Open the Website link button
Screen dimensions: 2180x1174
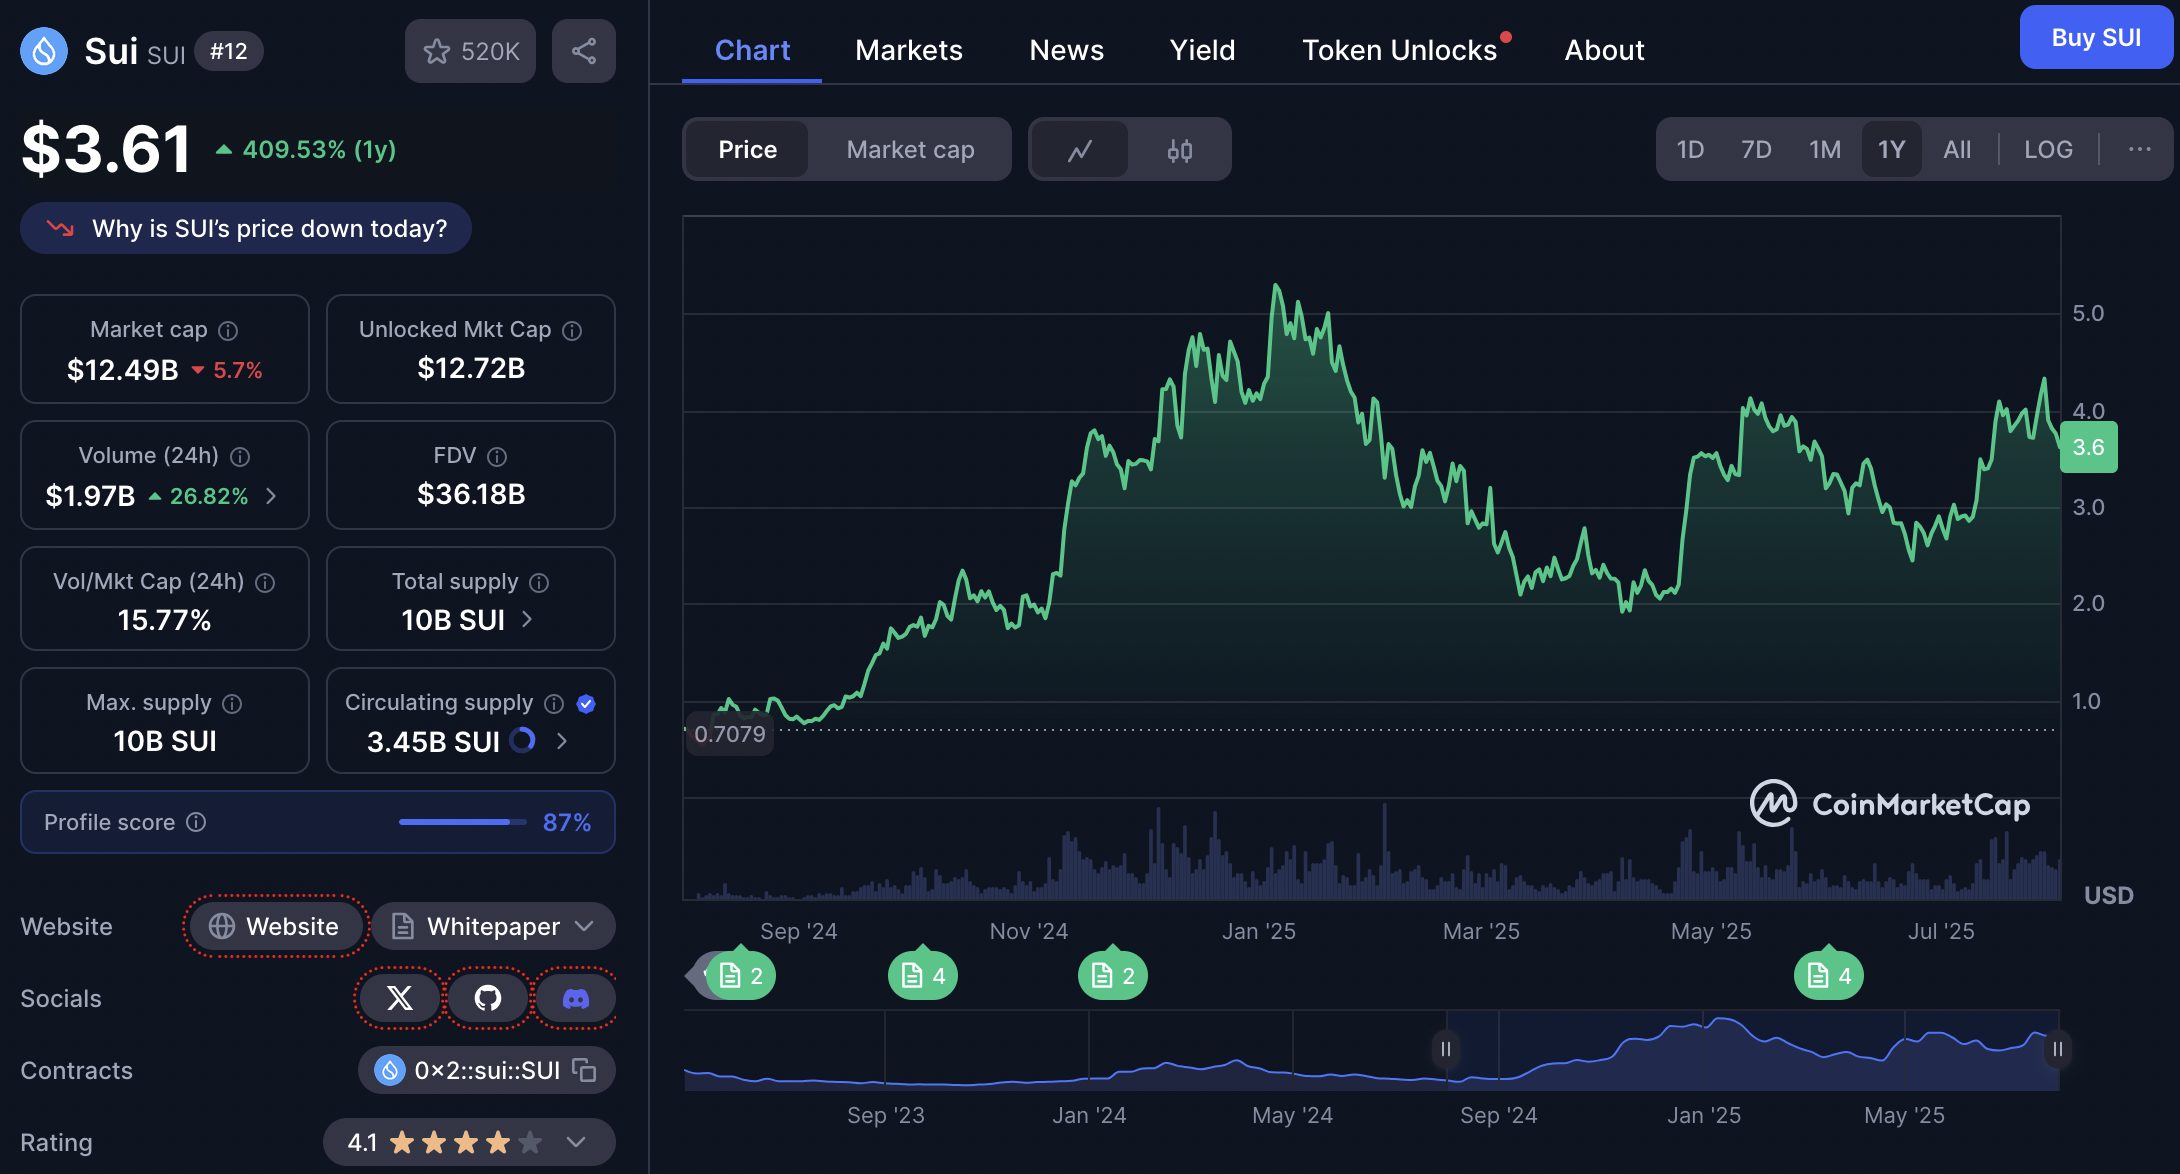coord(275,926)
